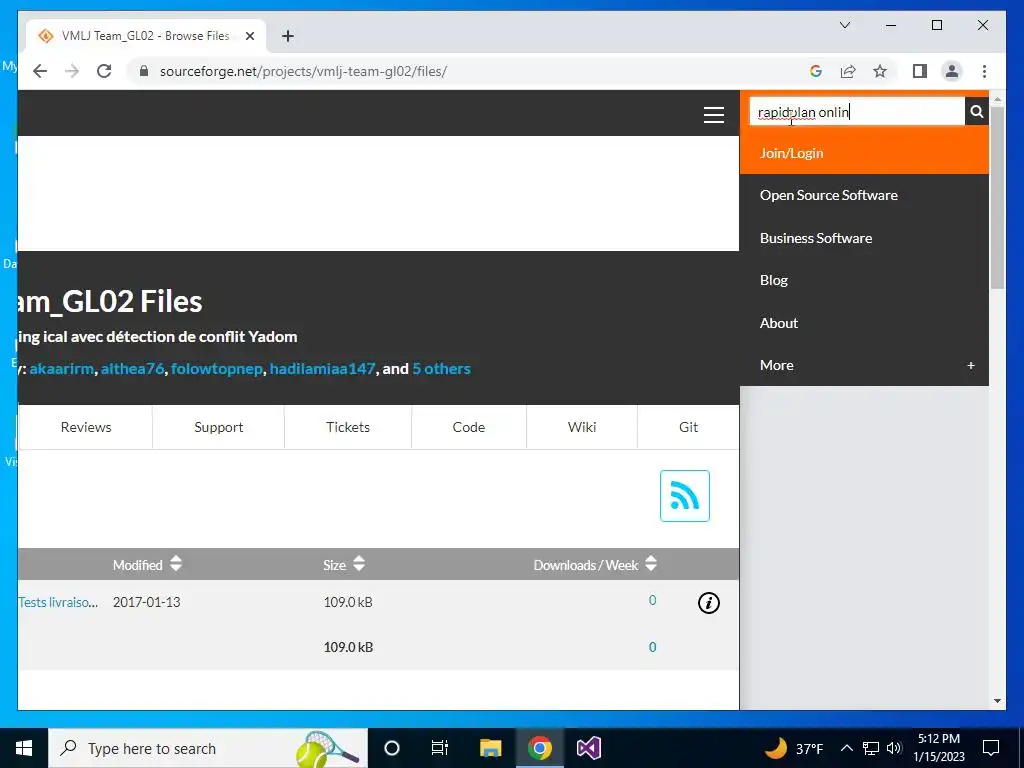Reload the current page
Viewport: 1024px width, 768px height.
pos(104,71)
